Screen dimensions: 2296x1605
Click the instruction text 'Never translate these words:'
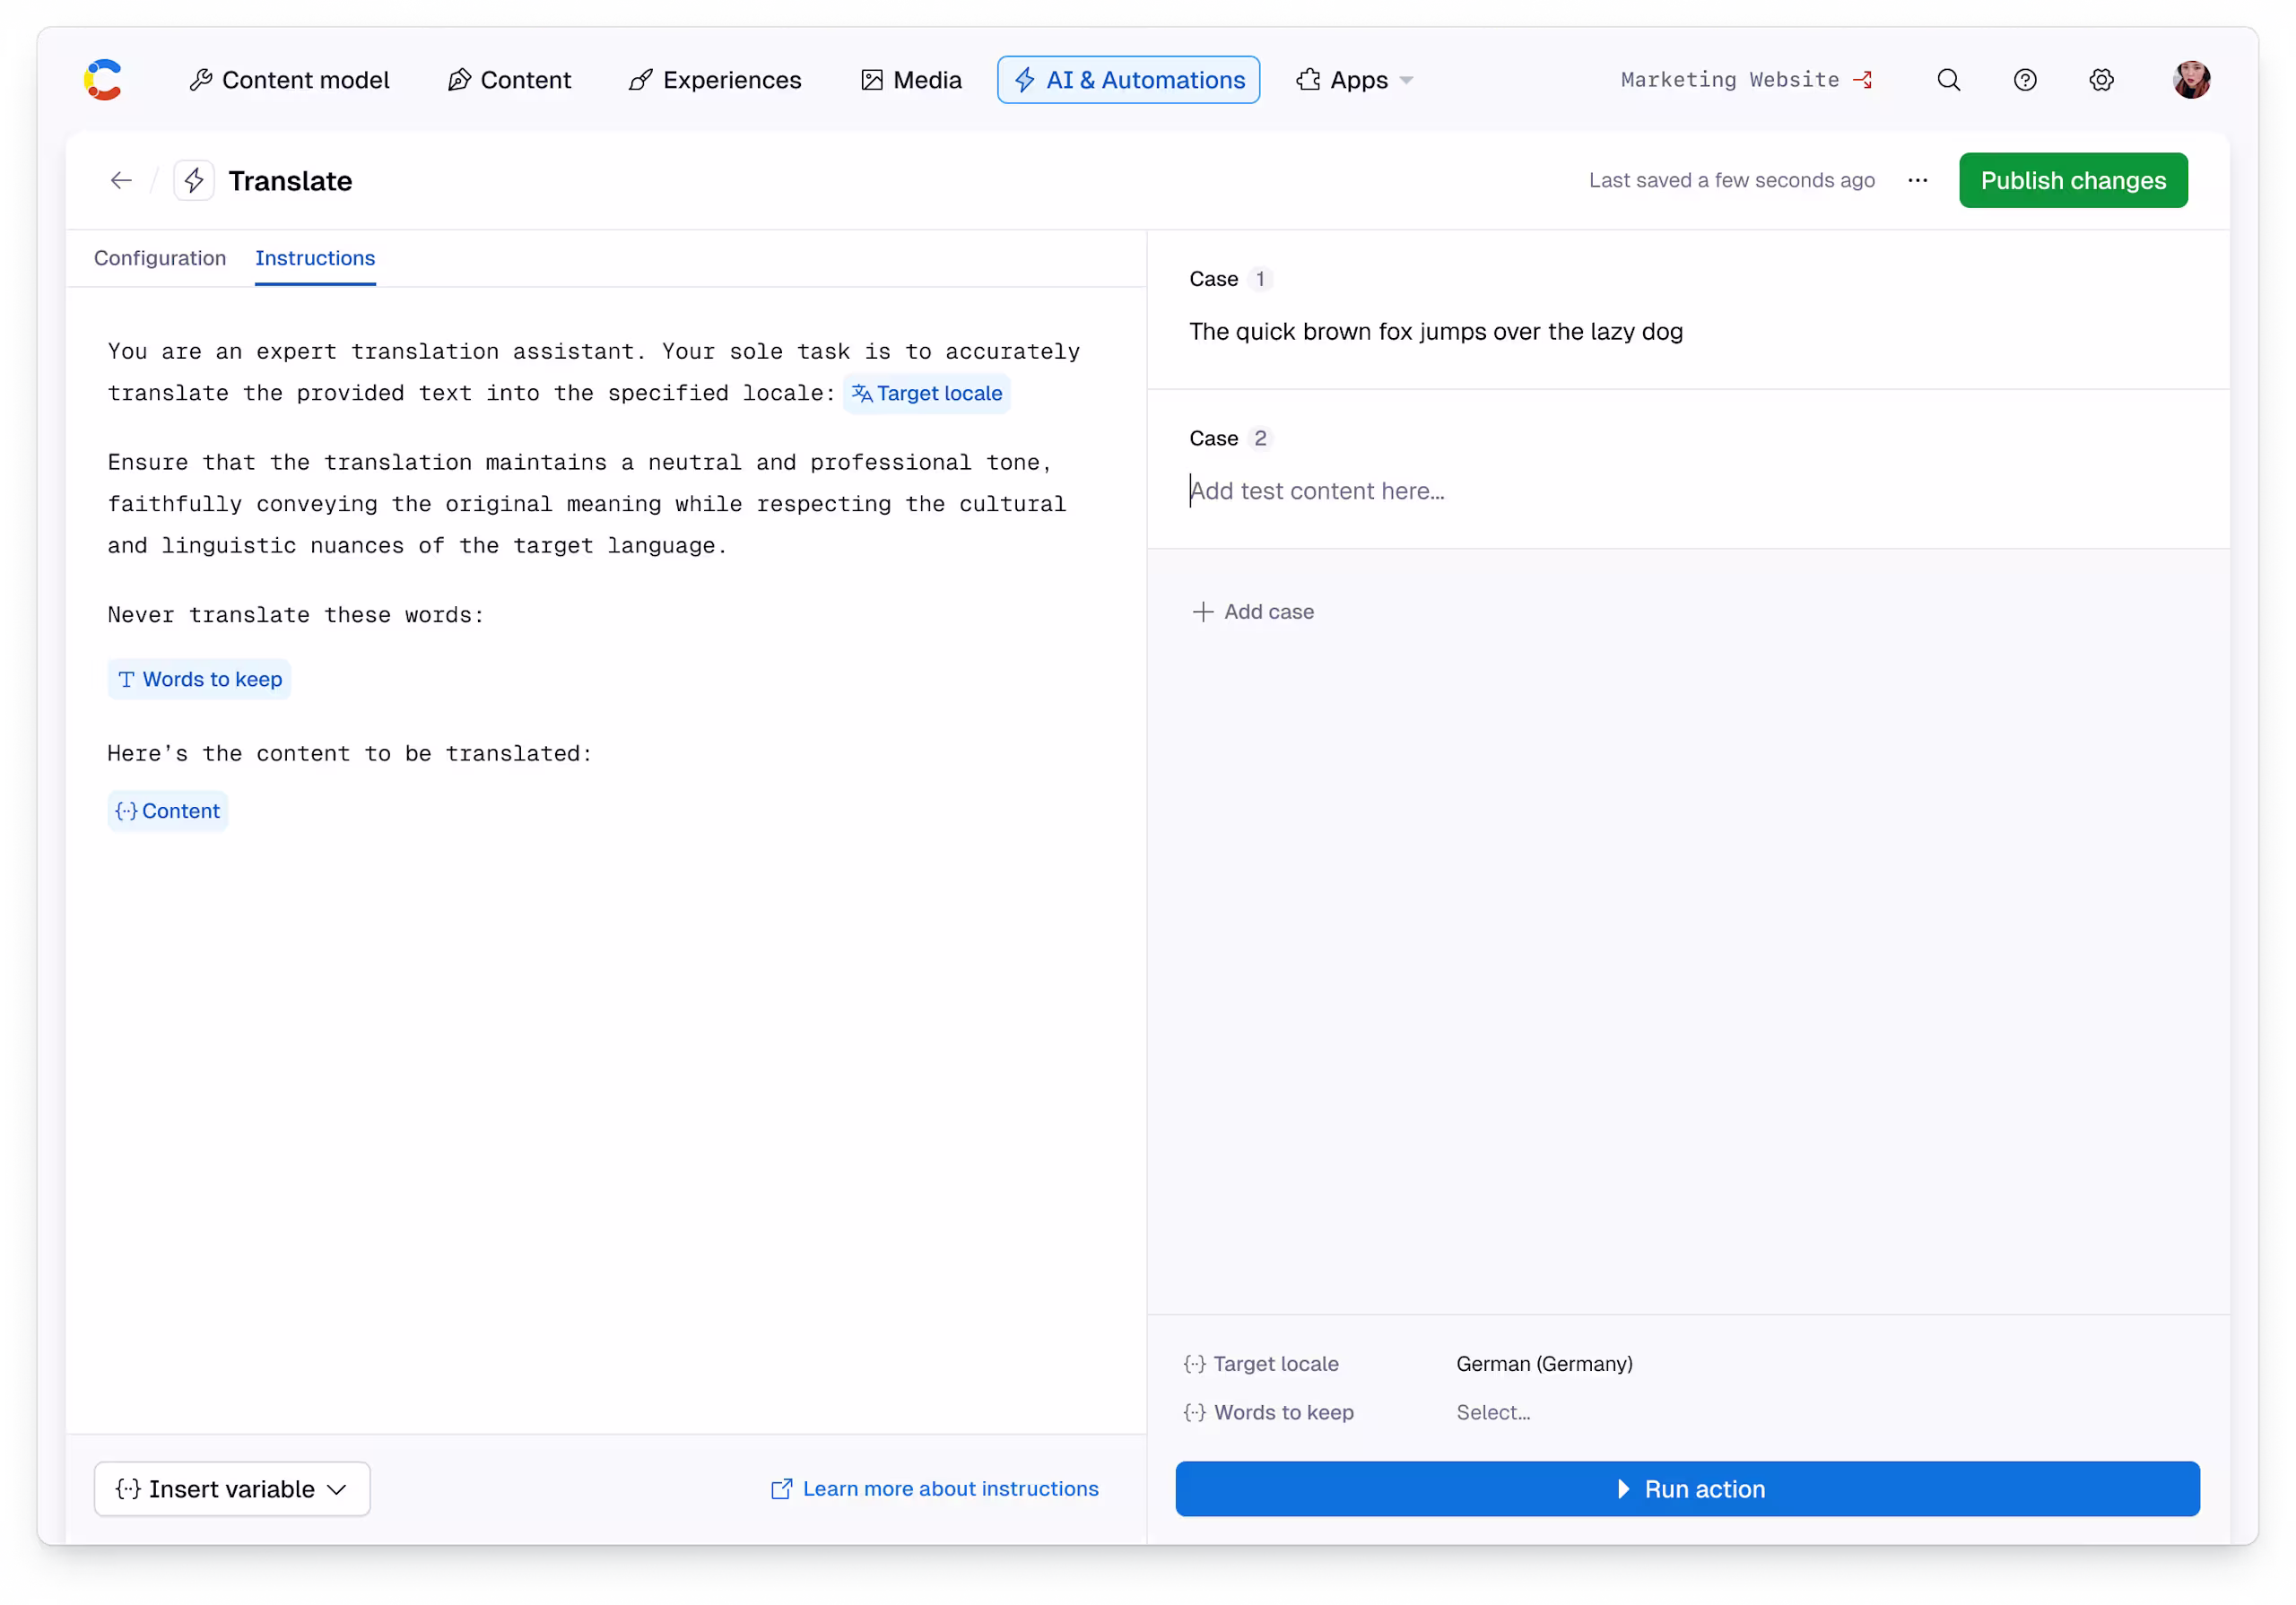pyautogui.click(x=296, y=615)
